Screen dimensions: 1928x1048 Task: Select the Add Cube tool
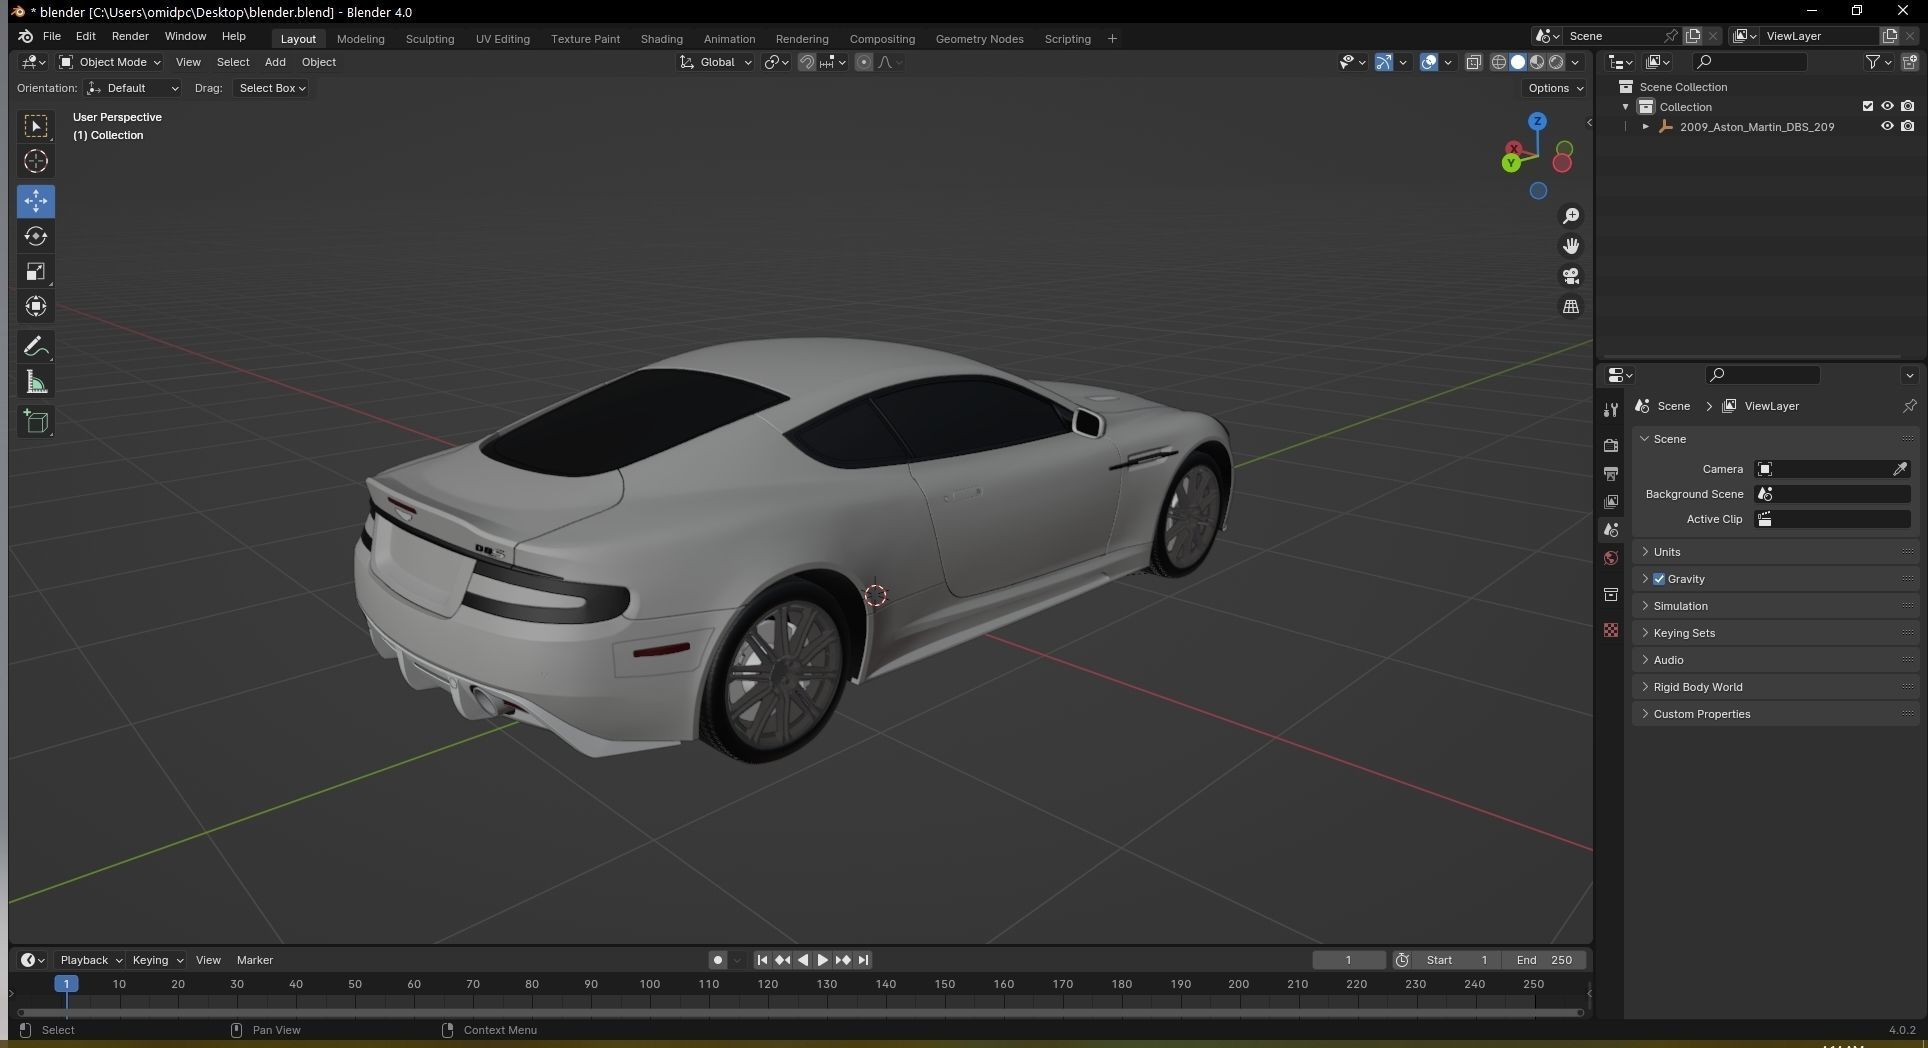(36, 421)
